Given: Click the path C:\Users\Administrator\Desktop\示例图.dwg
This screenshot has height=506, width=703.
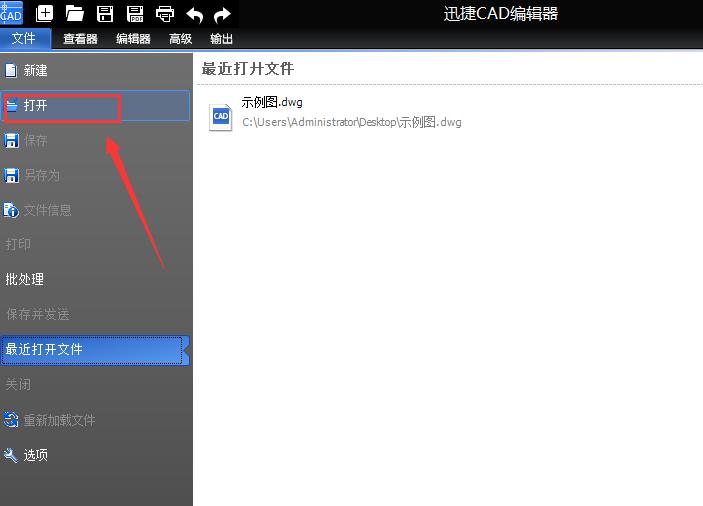Looking at the screenshot, I should click(x=352, y=122).
